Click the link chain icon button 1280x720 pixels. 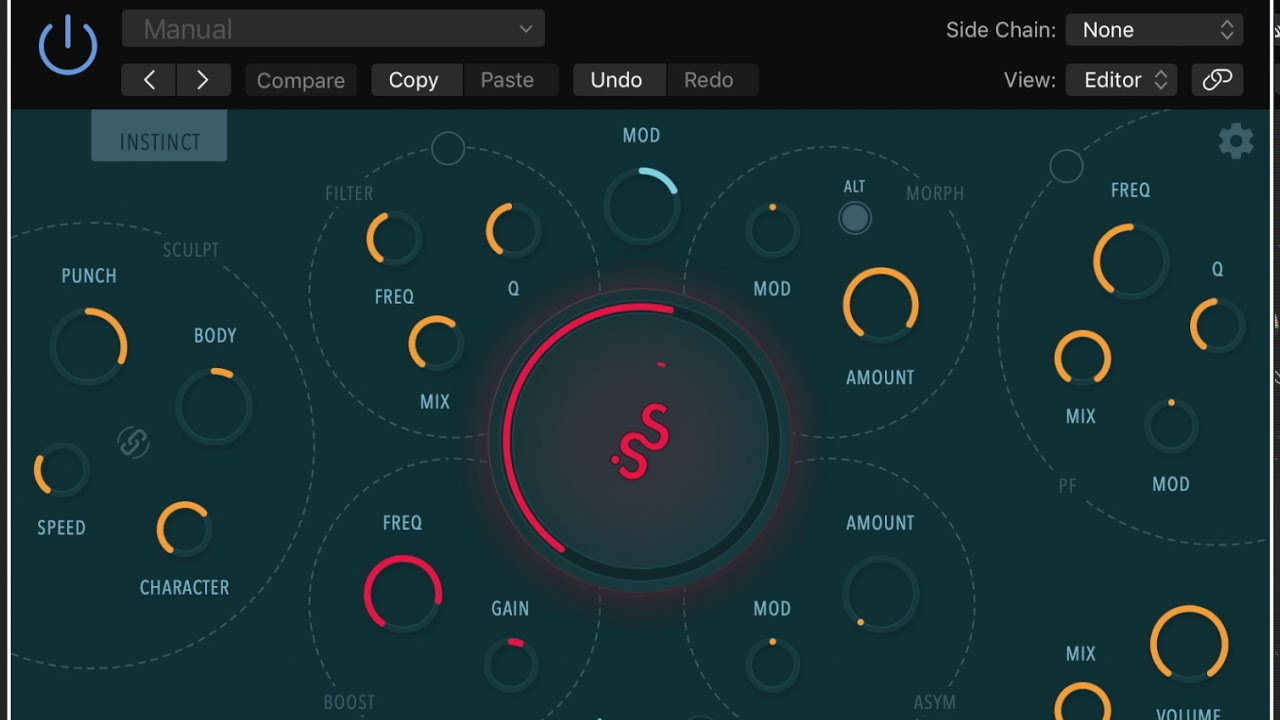[1217, 80]
